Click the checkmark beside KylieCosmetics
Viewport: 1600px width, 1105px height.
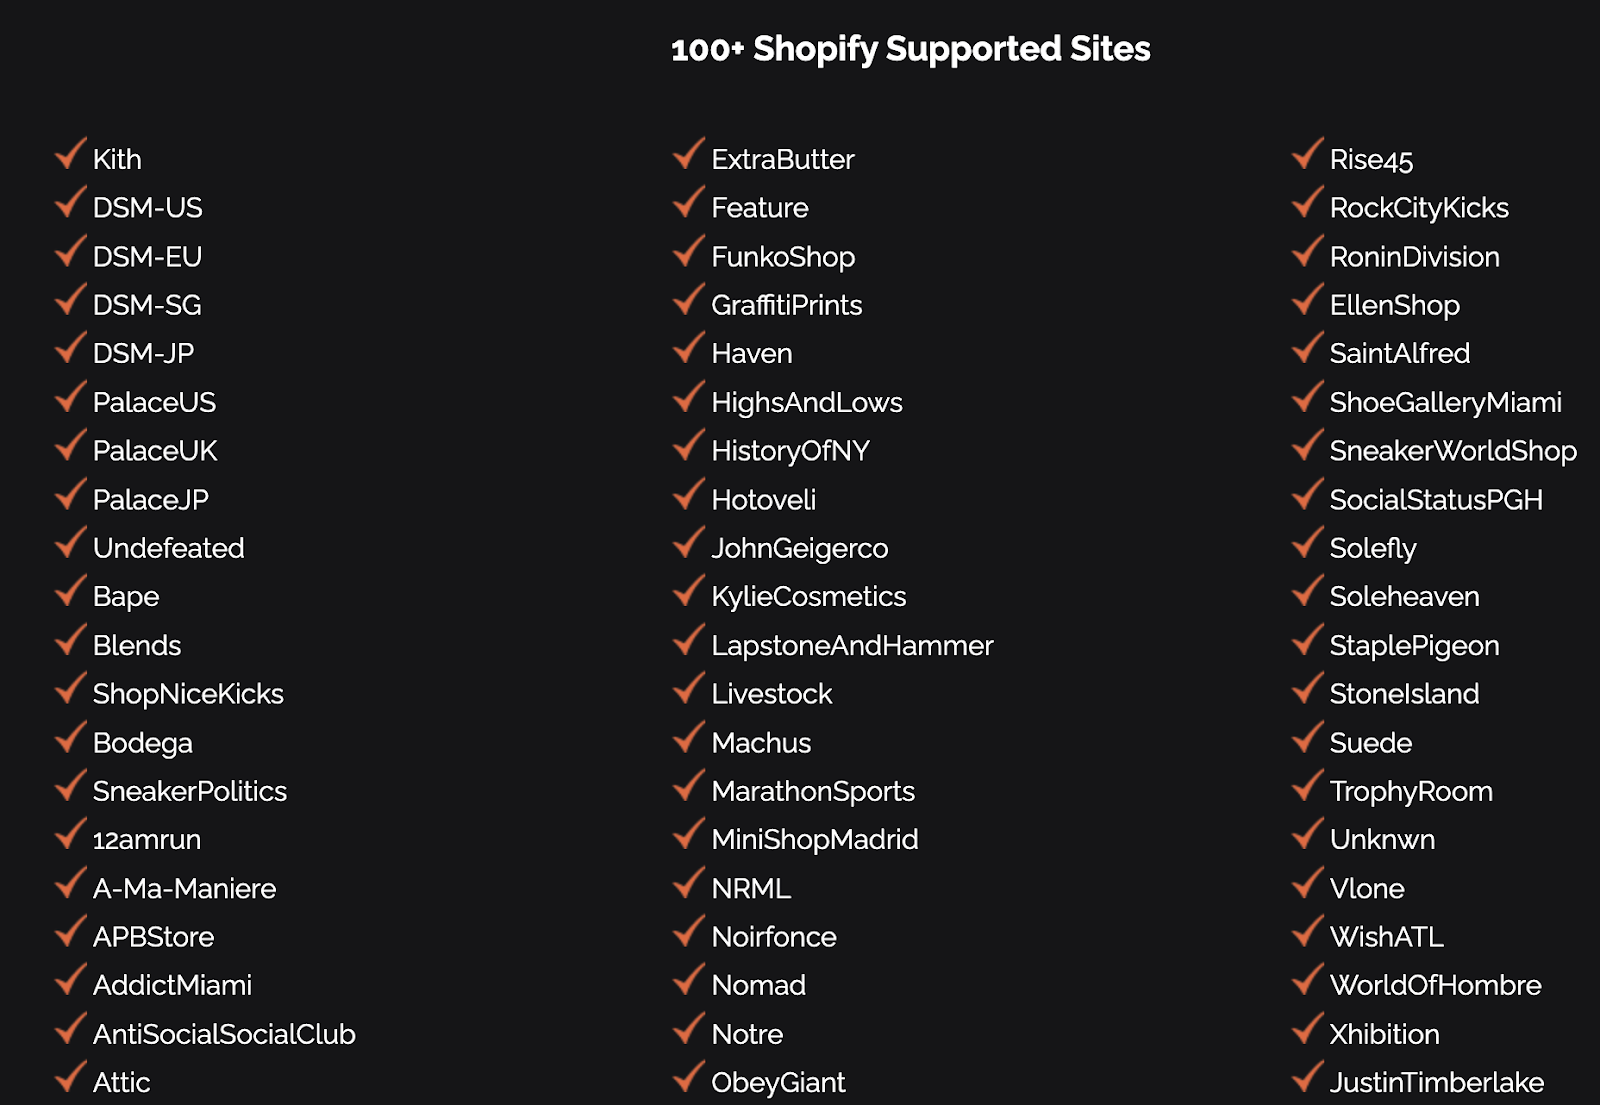coord(689,591)
